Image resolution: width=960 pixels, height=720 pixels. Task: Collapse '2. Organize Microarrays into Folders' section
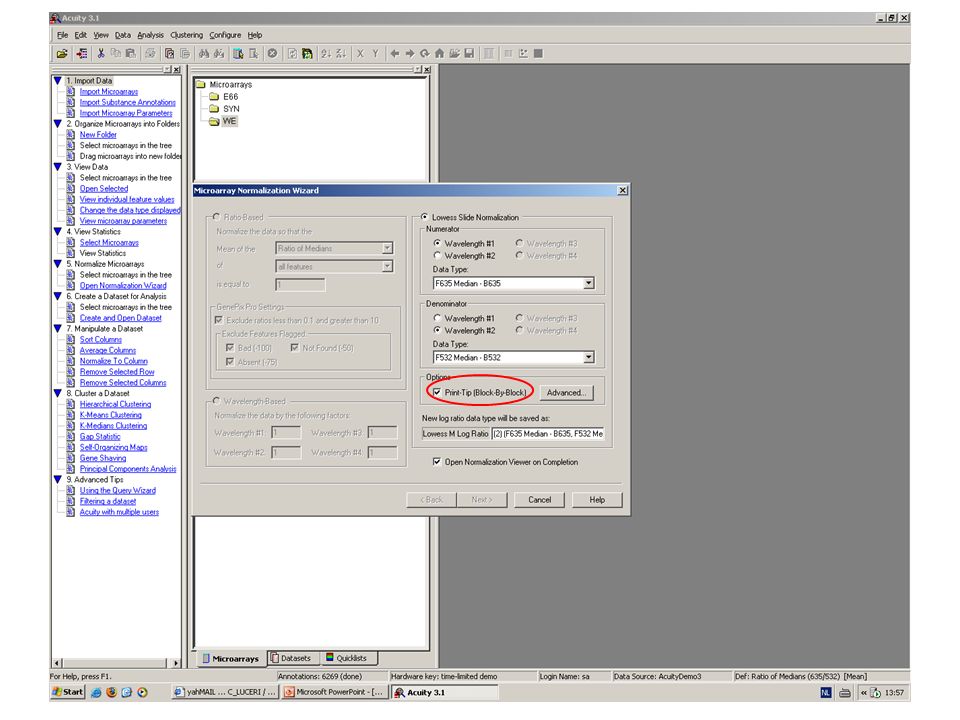click(x=58, y=124)
